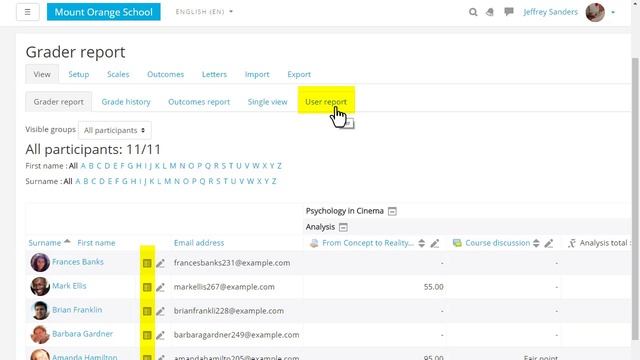
Task: Click the Analysis total column header
Action: pyautogui.click(x=604, y=243)
